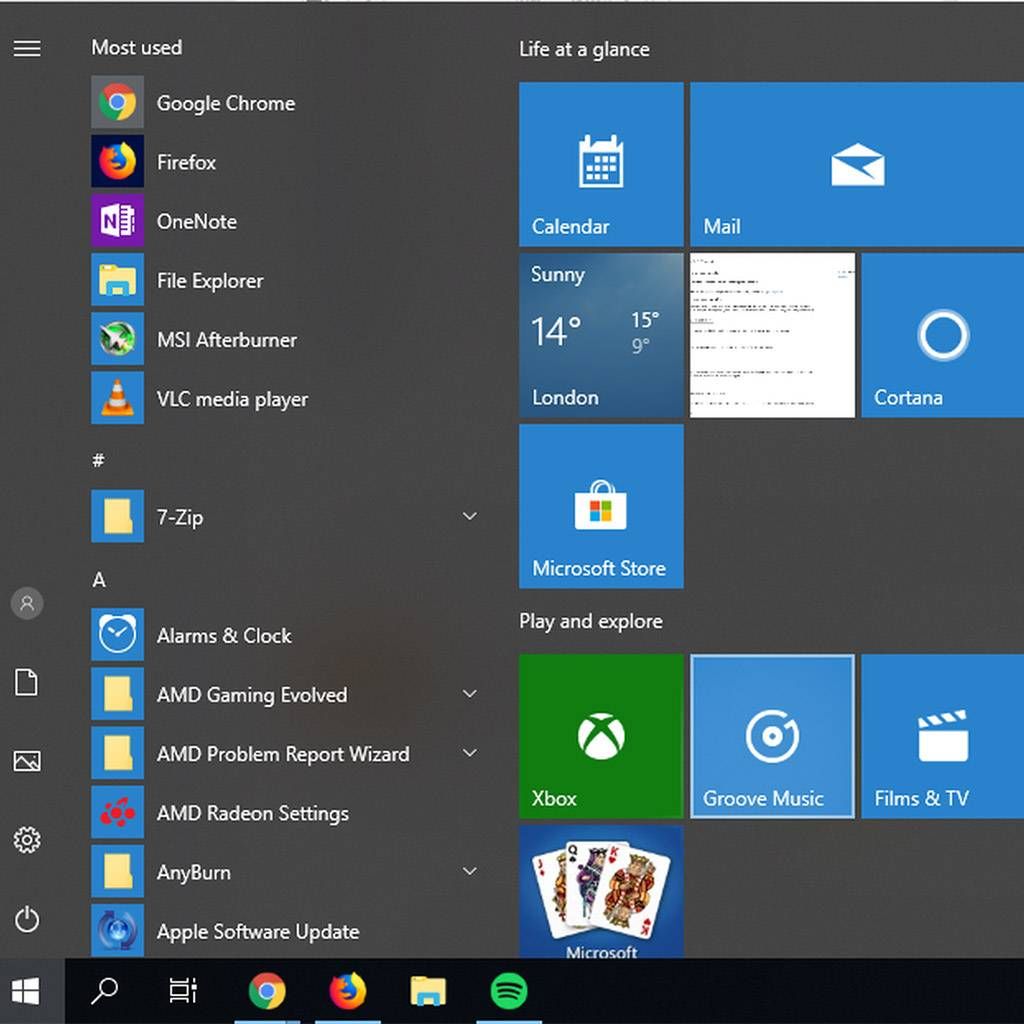Launch Firefox from the Most used list

pos(186,162)
